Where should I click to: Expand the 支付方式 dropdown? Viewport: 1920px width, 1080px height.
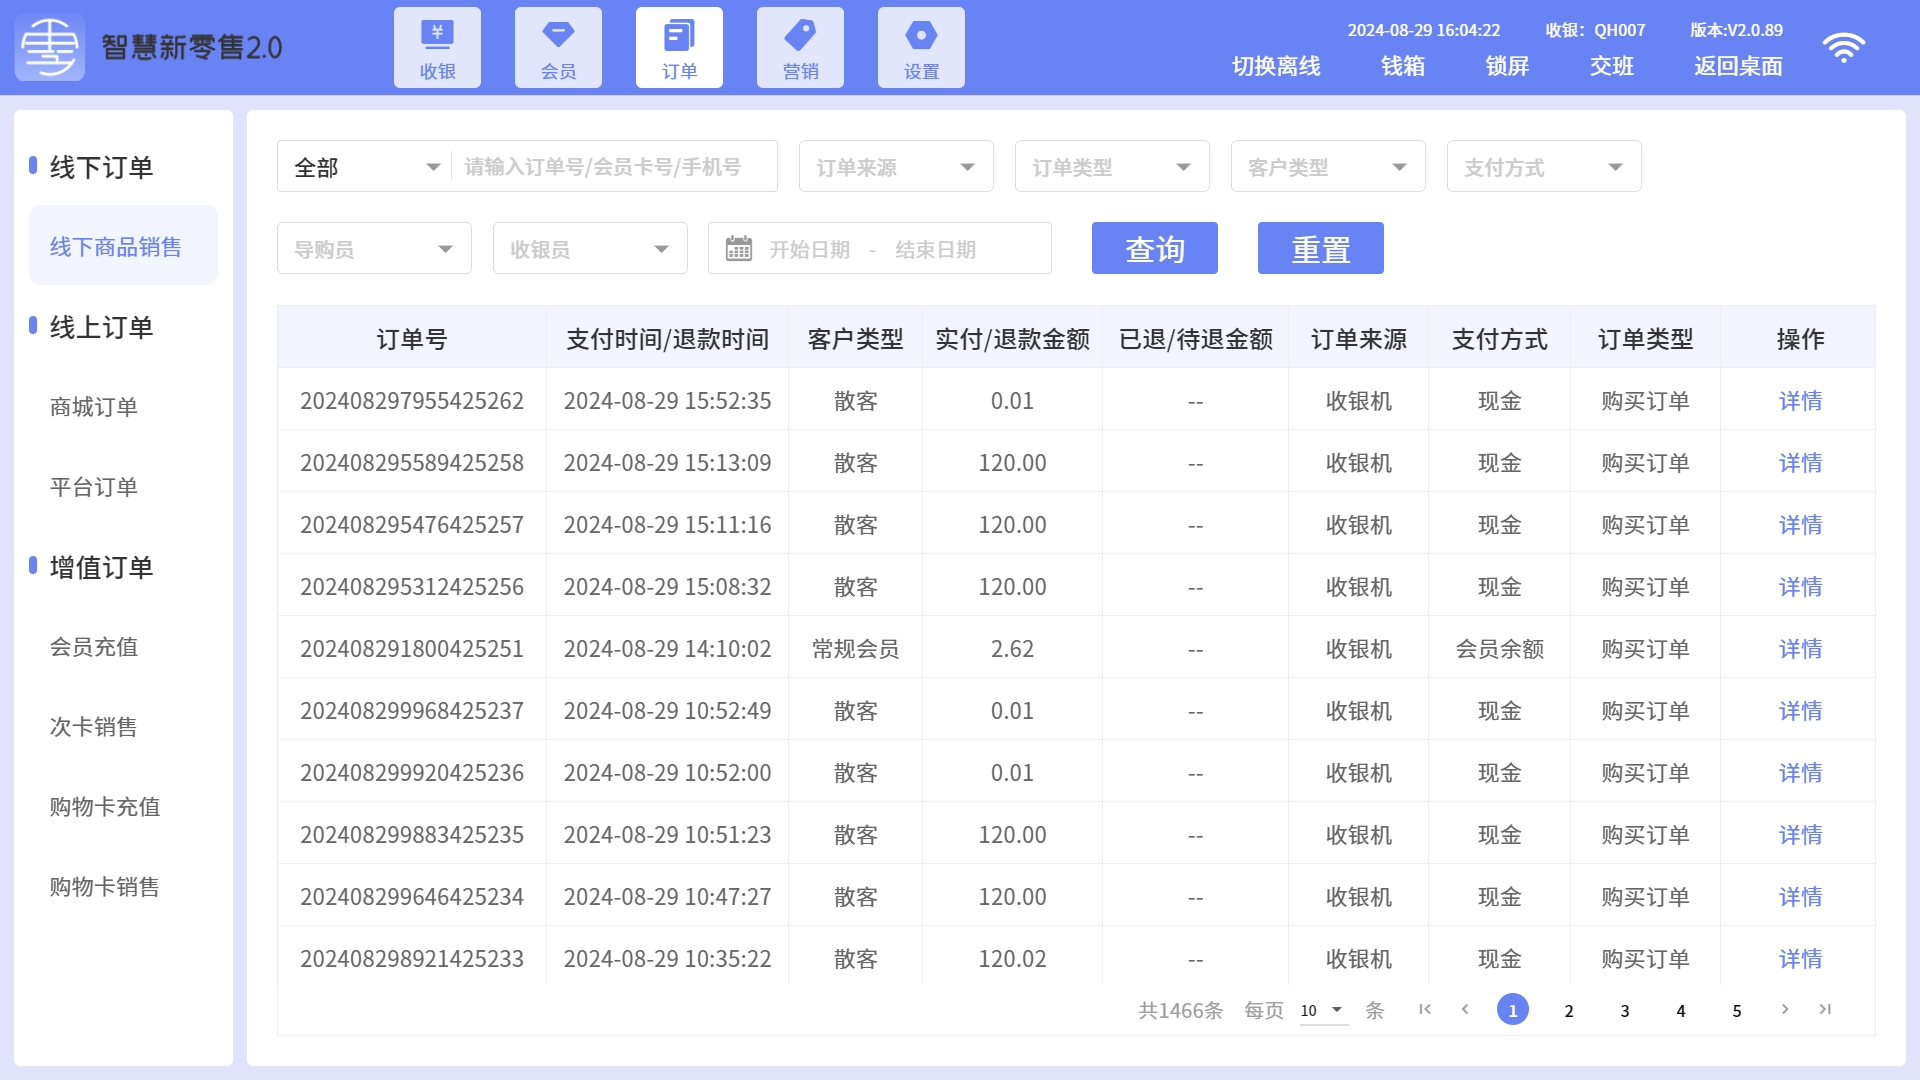[x=1543, y=167]
